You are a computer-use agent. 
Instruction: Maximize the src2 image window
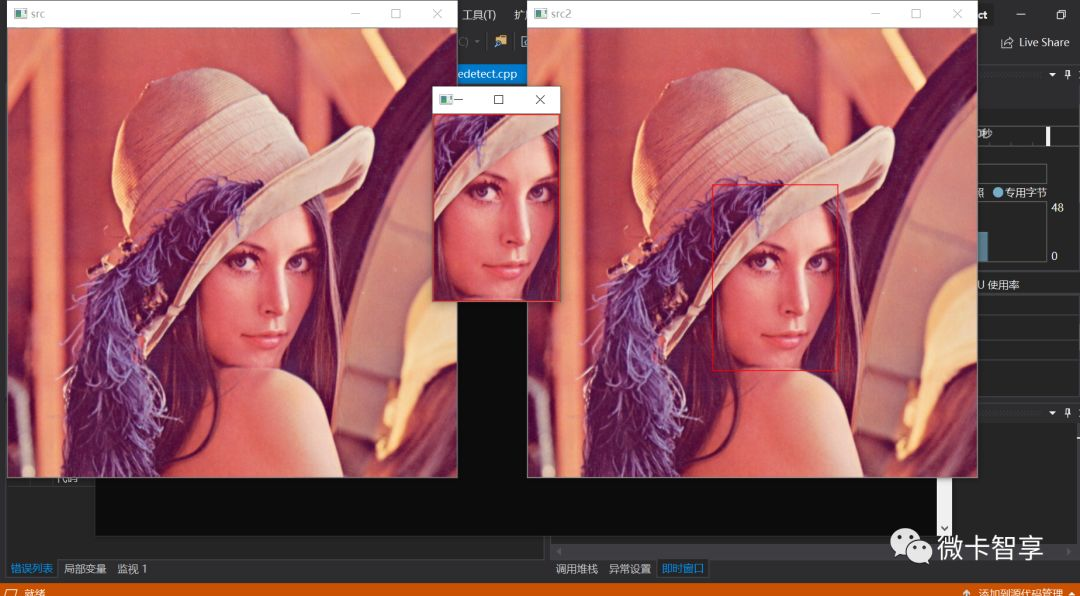coord(916,14)
